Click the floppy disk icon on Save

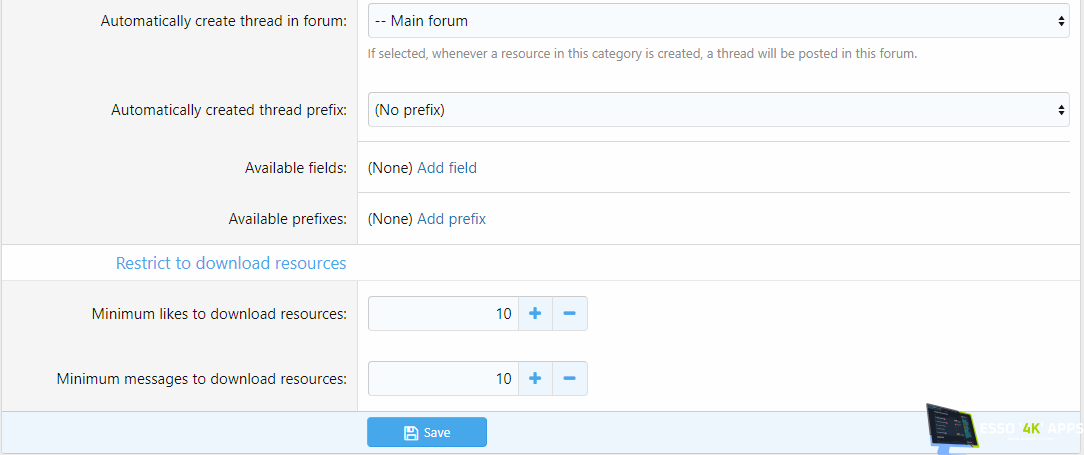tap(410, 433)
